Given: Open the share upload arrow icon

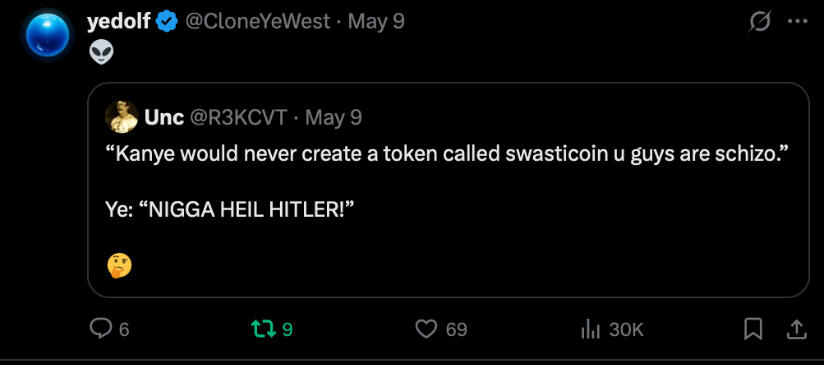Looking at the screenshot, I should coord(796,329).
